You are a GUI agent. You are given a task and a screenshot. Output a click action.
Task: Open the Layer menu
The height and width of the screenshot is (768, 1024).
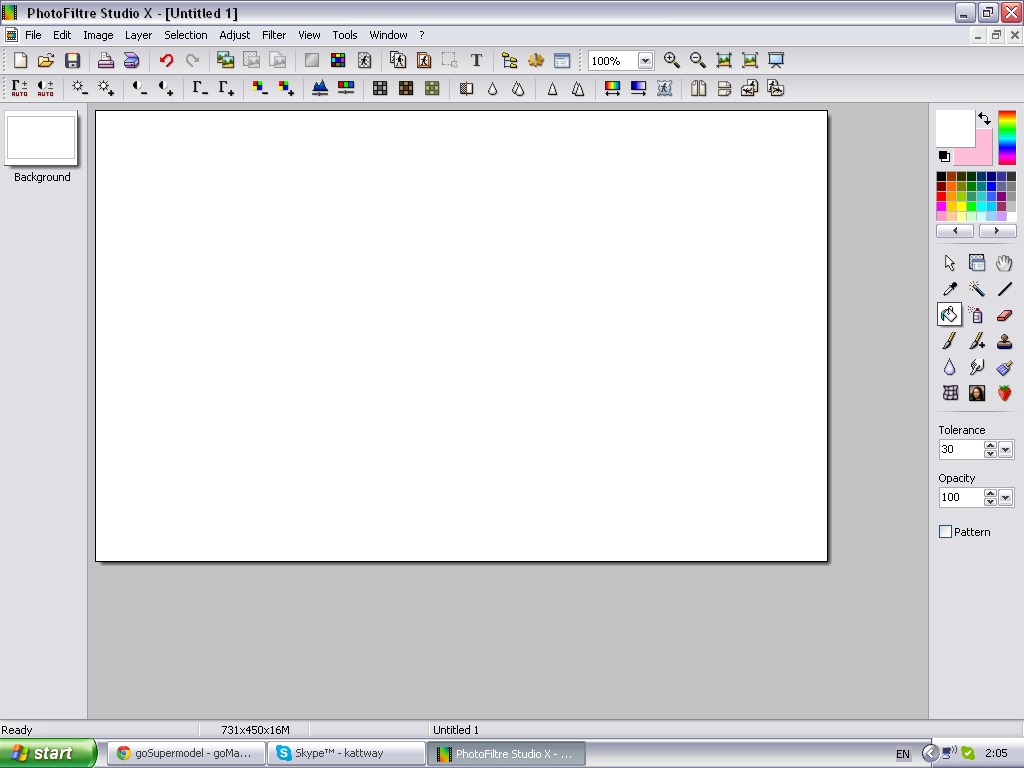(x=138, y=35)
